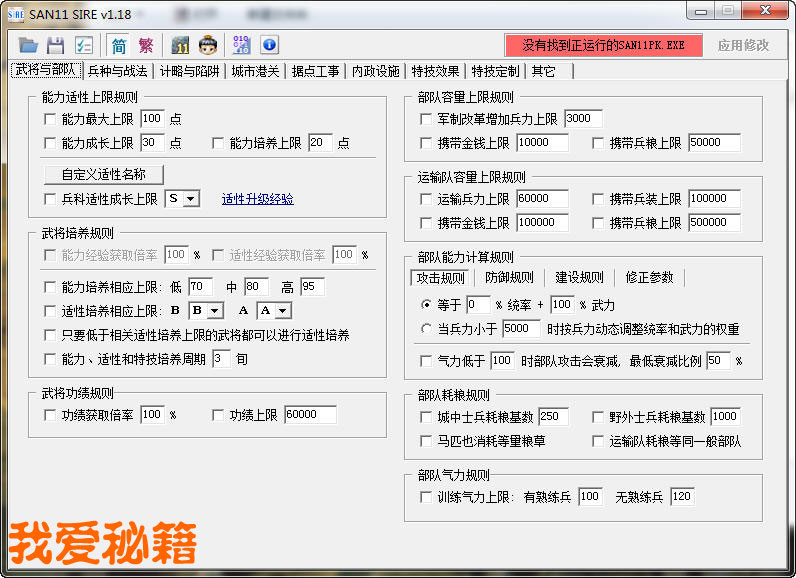
Task: Click the checklist icon in toolbar
Action: coord(84,45)
